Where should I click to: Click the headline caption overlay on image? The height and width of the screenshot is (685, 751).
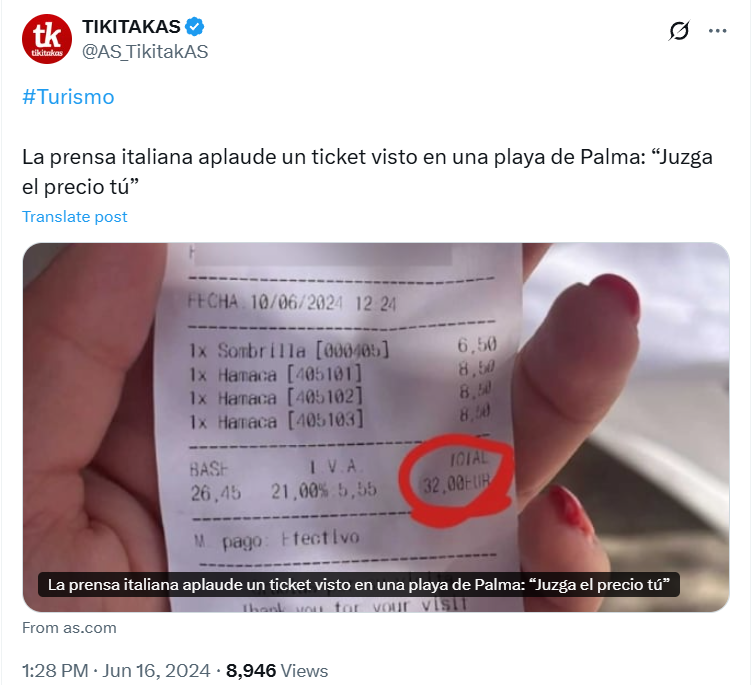[359, 584]
